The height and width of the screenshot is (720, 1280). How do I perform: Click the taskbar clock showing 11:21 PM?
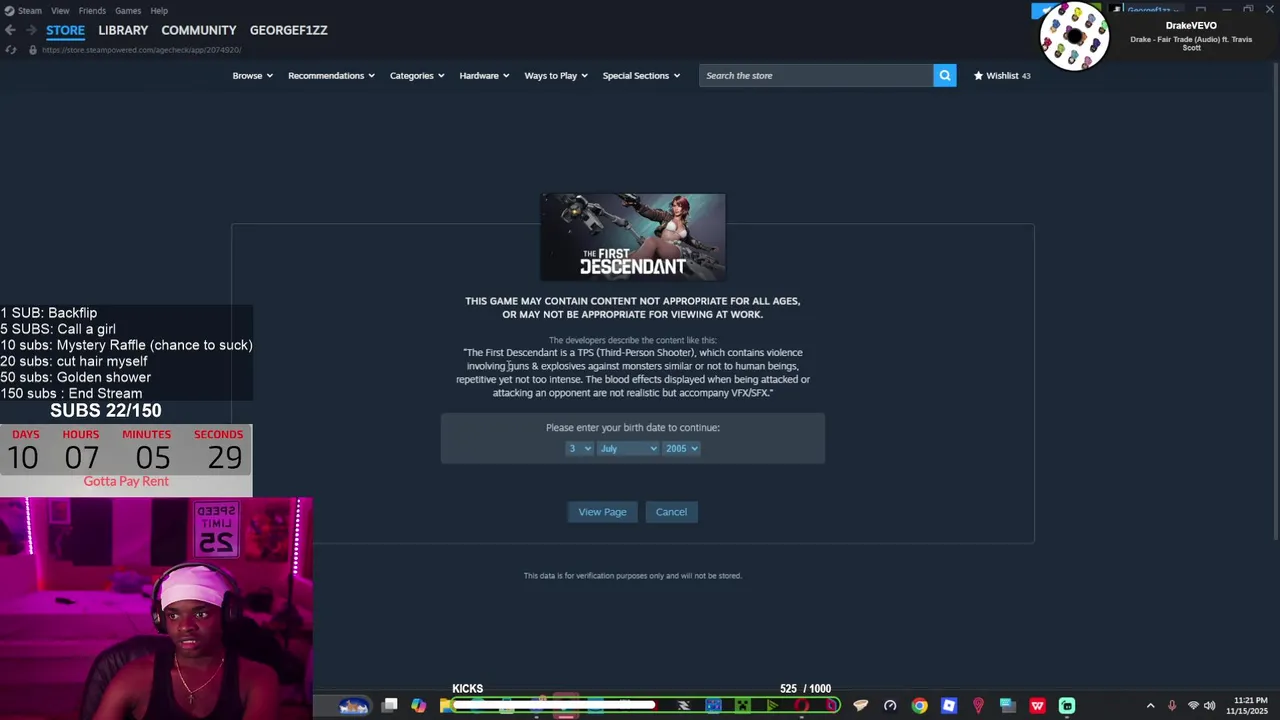coord(1250,705)
